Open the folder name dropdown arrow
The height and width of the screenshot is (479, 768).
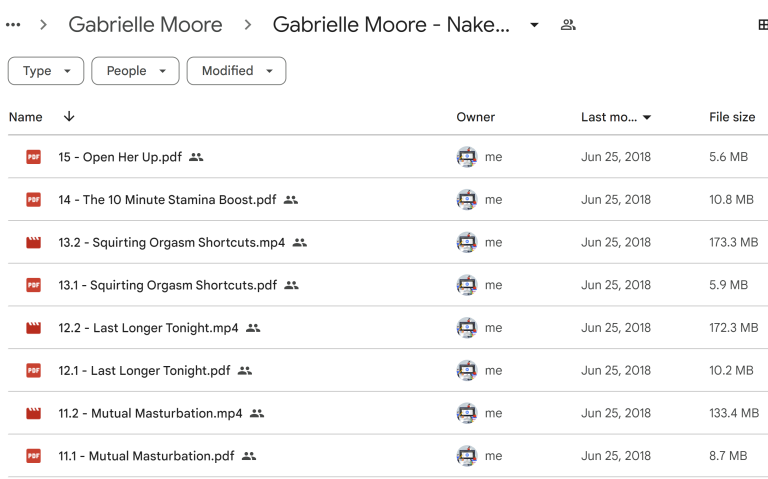tap(534, 25)
